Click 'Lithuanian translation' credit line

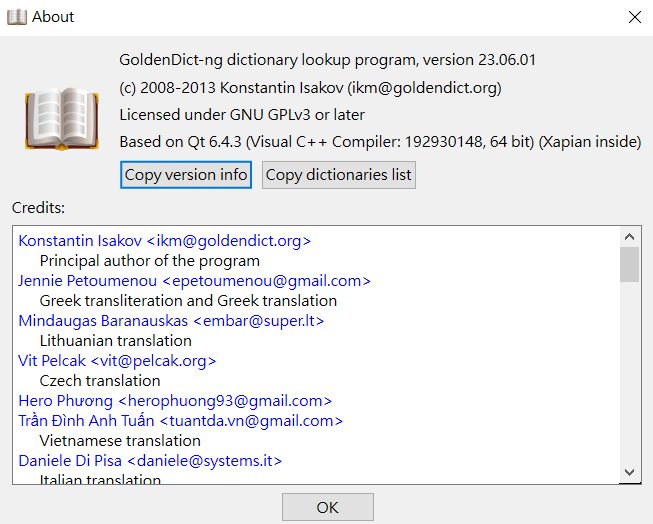(x=115, y=341)
